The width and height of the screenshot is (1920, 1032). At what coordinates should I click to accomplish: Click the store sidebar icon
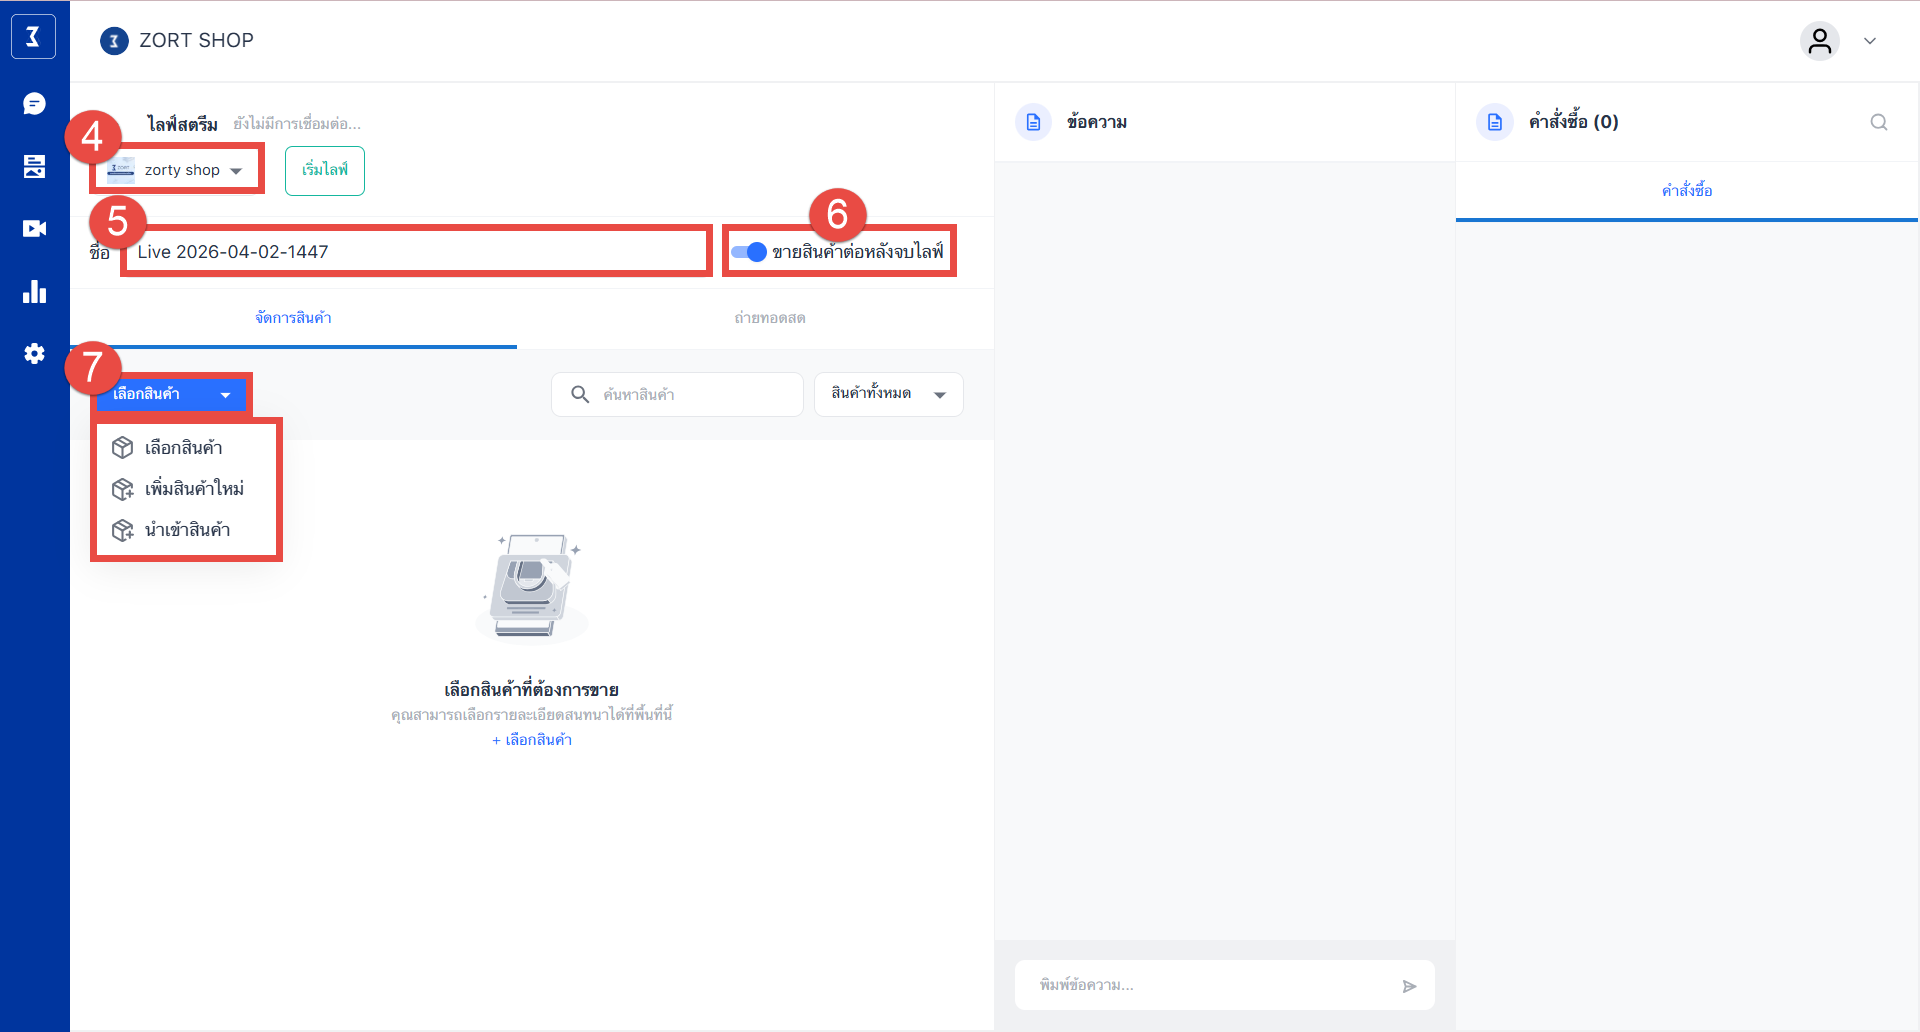[x=34, y=166]
